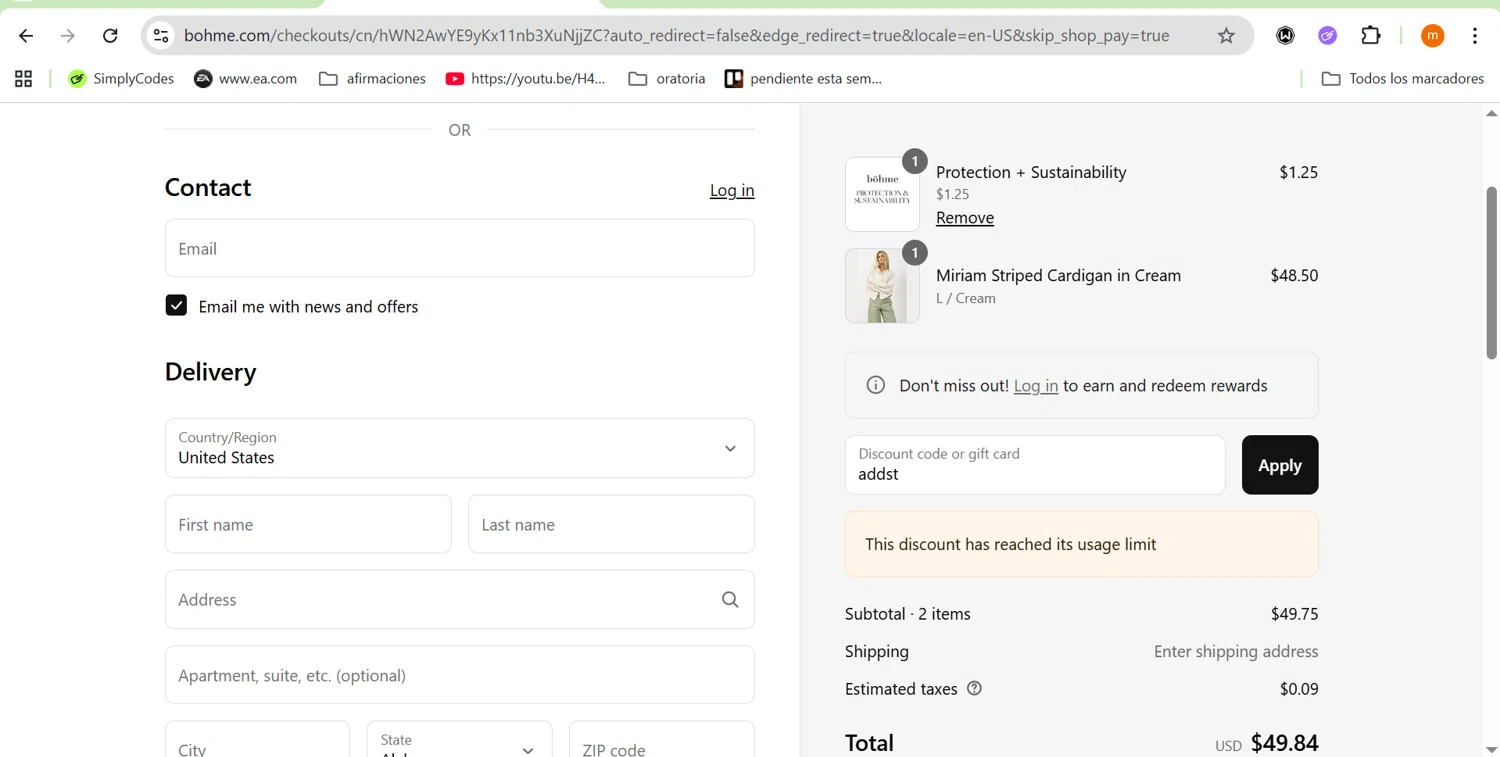Go back to the previous page

click(x=26, y=36)
